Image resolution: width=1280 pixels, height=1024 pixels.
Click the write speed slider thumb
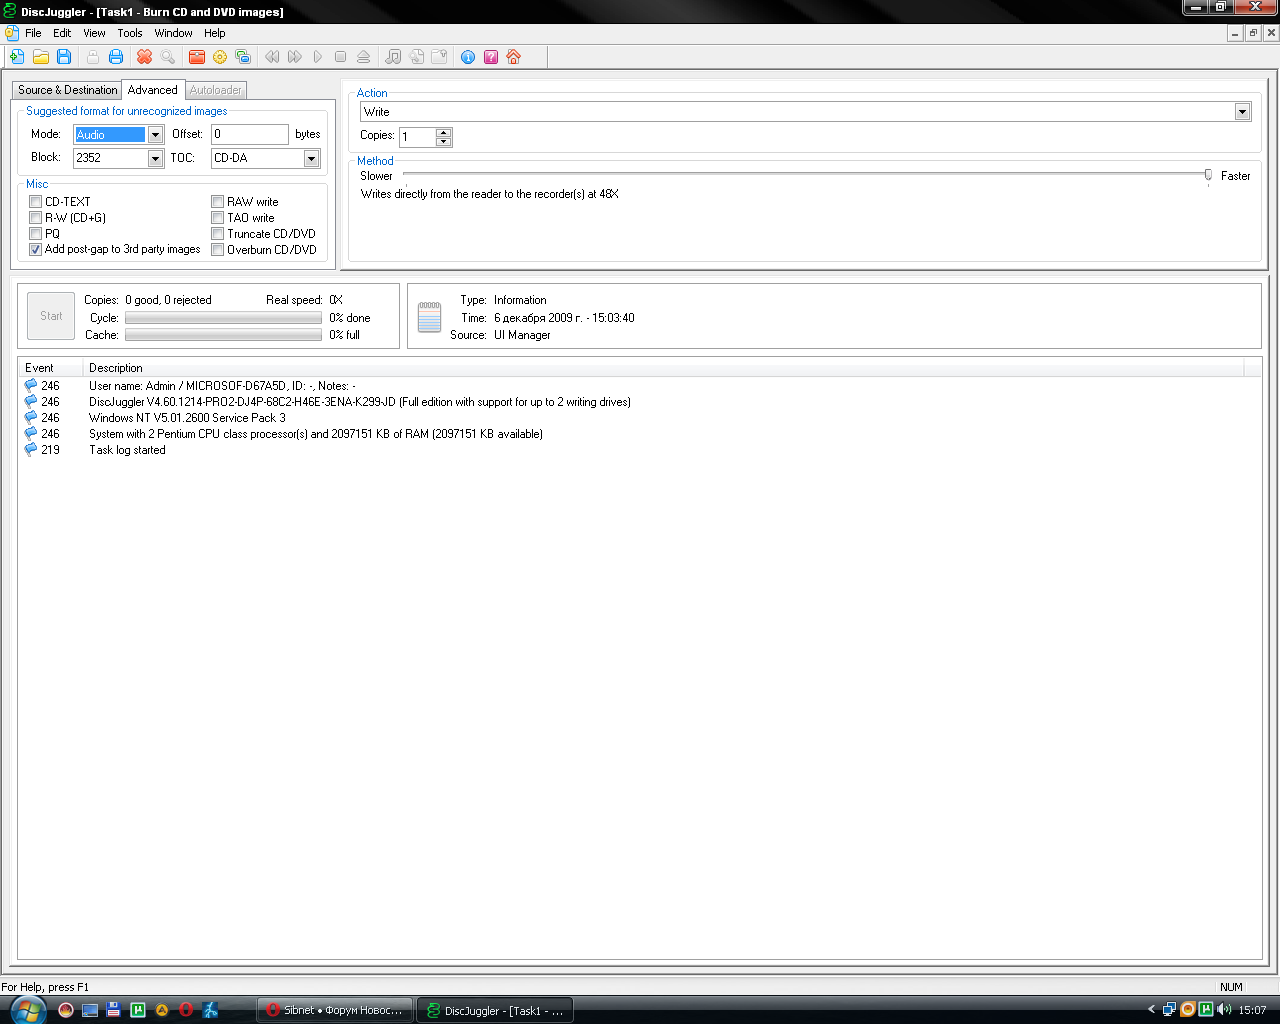1208,176
